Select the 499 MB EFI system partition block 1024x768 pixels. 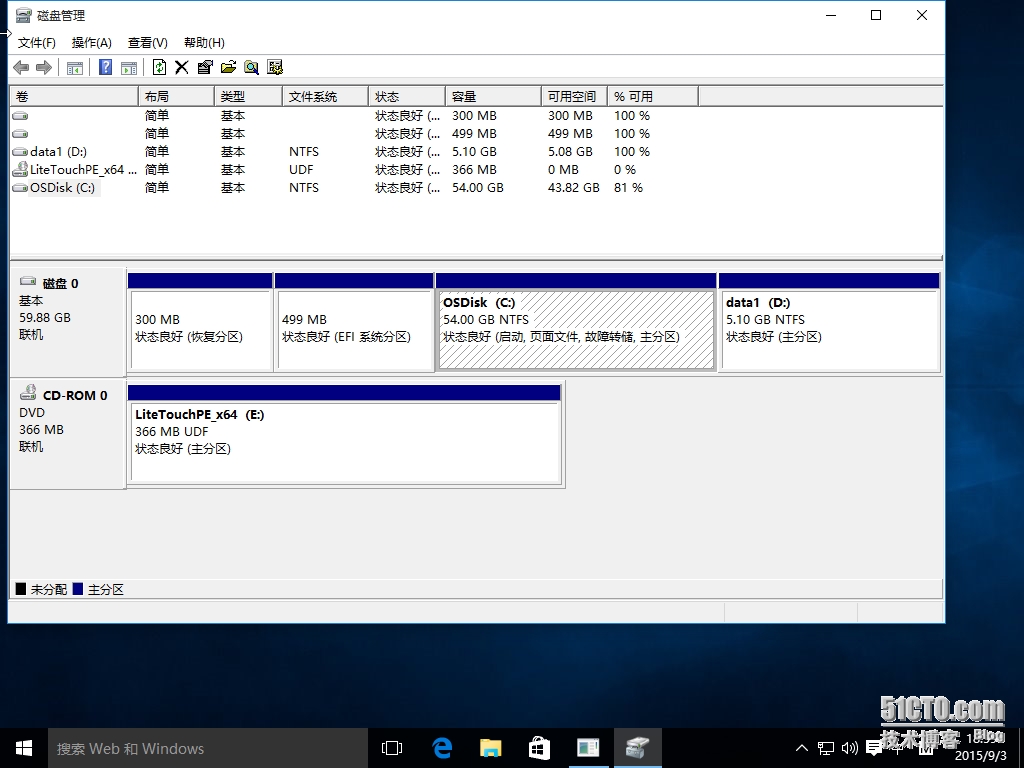(x=354, y=330)
